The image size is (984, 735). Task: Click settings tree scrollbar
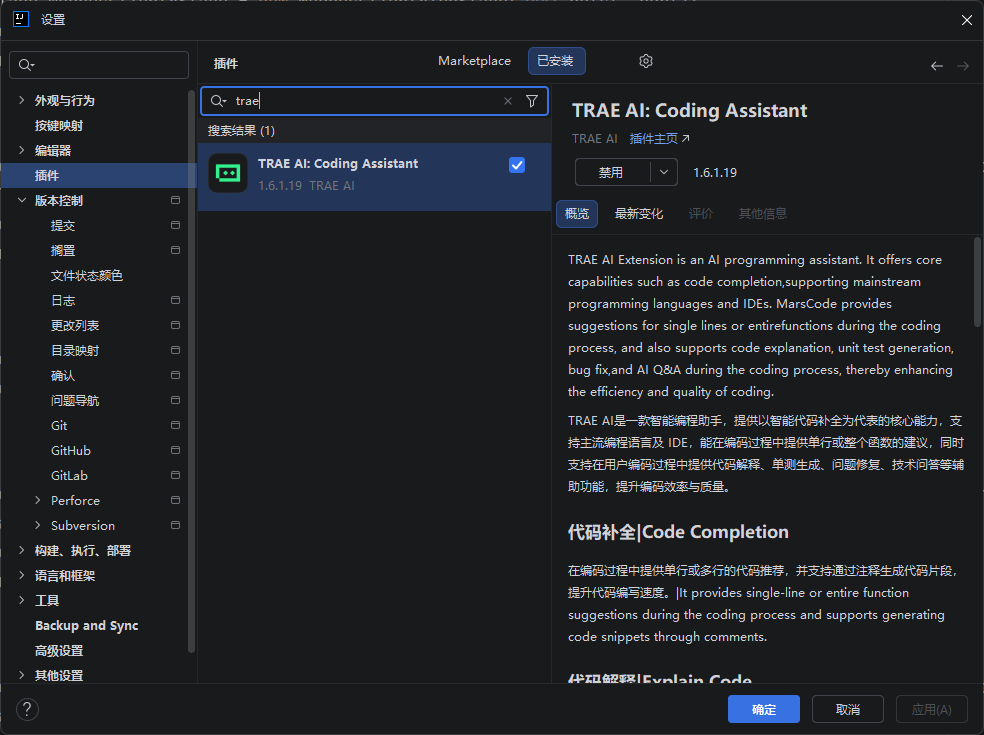(191, 372)
